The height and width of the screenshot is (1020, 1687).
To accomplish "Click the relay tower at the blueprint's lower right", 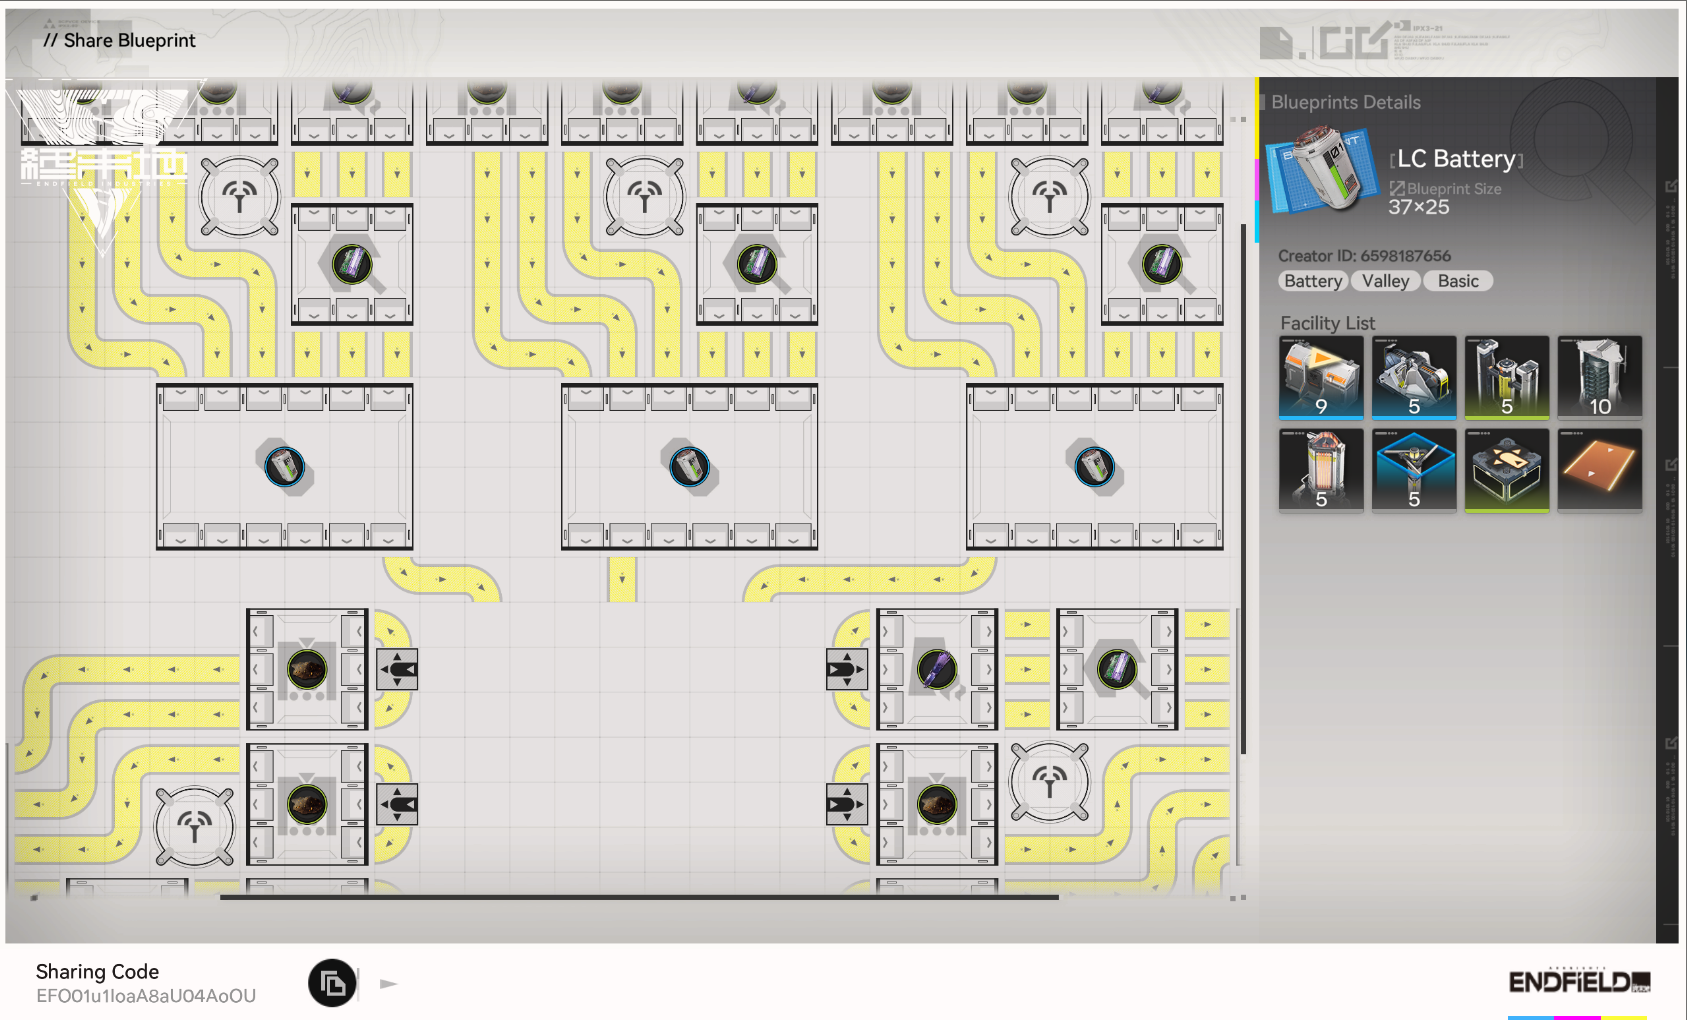I will [x=1050, y=781].
